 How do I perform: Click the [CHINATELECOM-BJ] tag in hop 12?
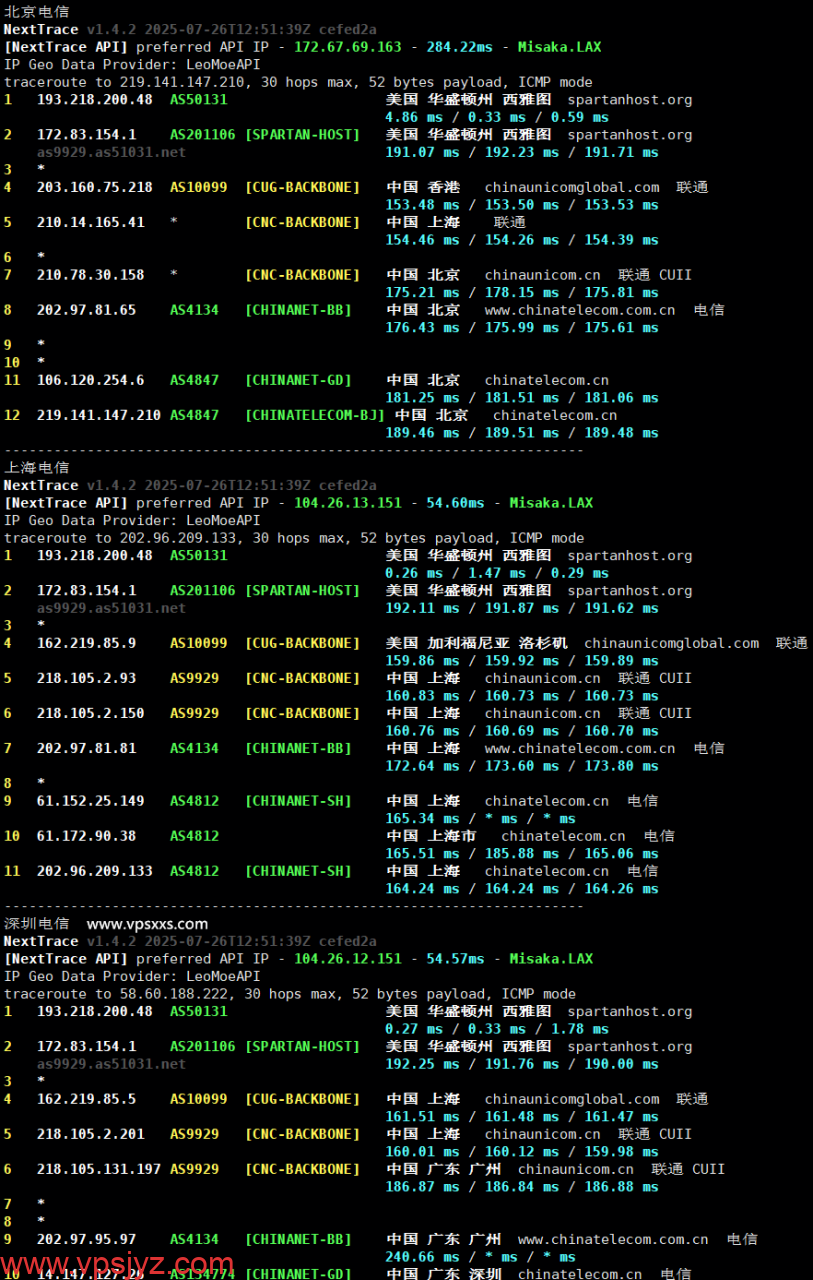(x=316, y=414)
